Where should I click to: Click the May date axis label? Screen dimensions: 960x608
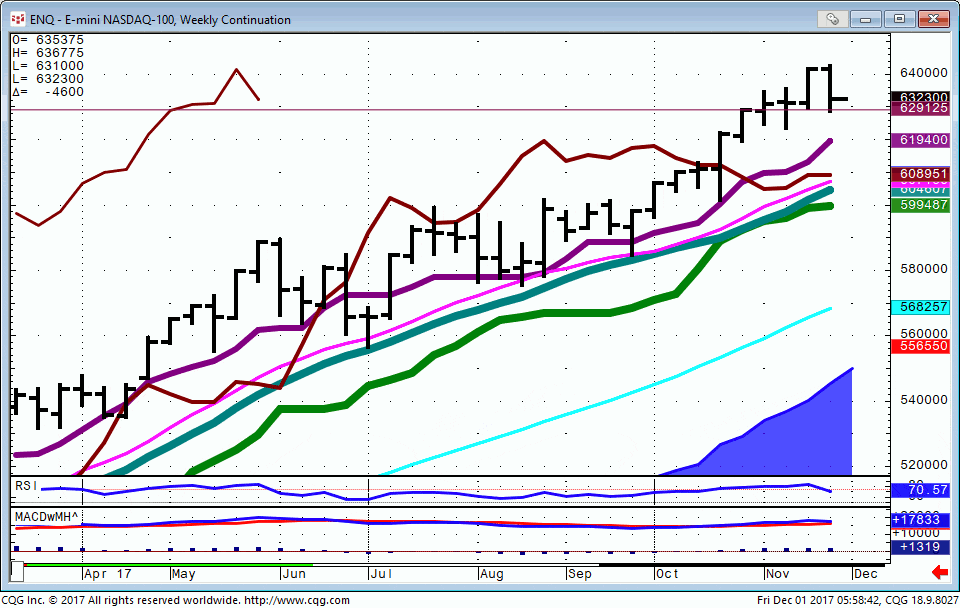pos(184,574)
